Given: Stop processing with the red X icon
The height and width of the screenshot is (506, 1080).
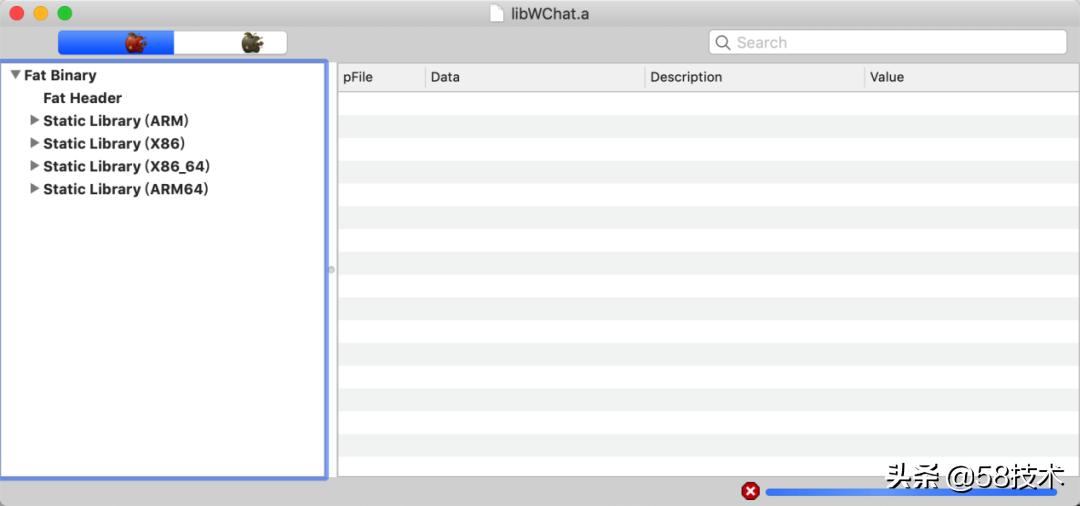Looking at the screenshot, I should [751, 491].
